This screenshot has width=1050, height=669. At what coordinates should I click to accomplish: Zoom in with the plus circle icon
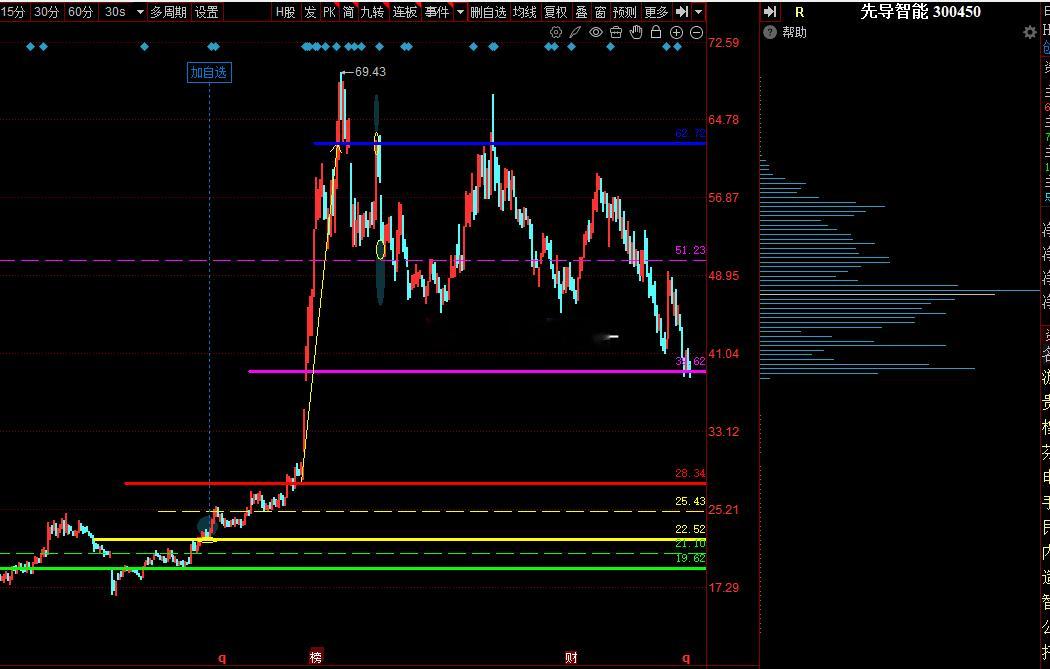676,32
